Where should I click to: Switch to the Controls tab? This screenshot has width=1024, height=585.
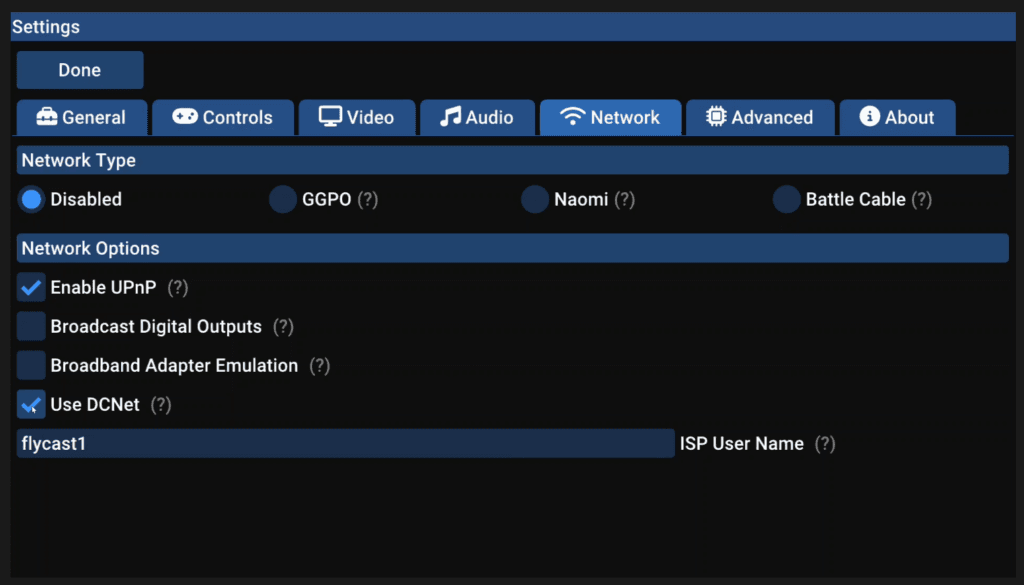click(223, 117)
